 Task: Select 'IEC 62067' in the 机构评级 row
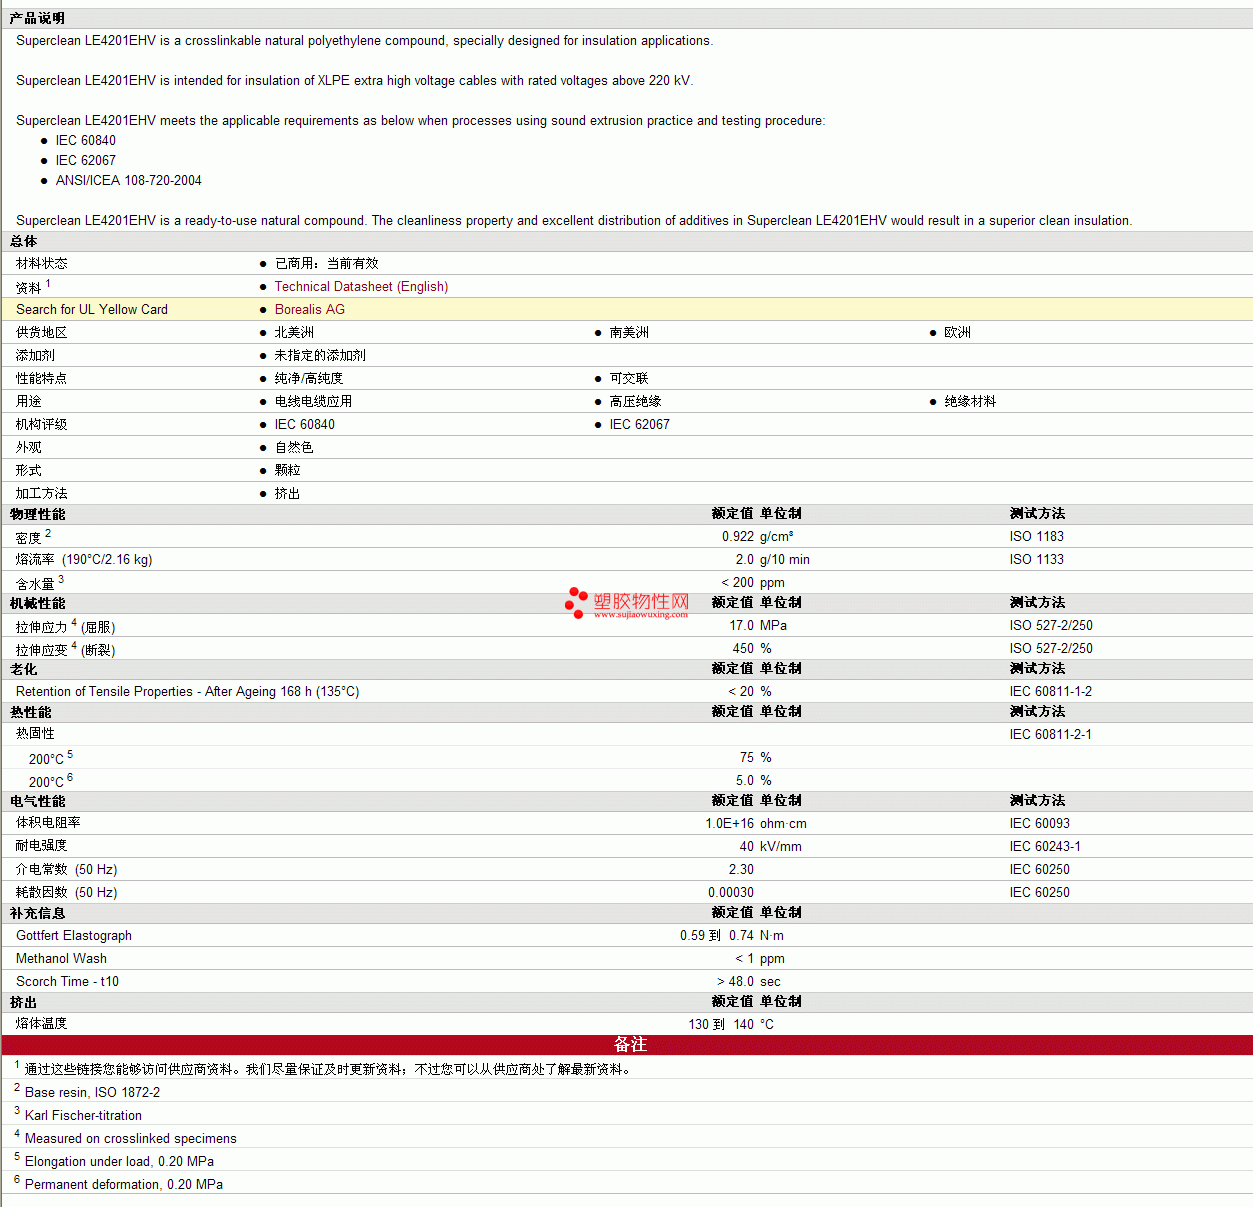coord(640,424)
